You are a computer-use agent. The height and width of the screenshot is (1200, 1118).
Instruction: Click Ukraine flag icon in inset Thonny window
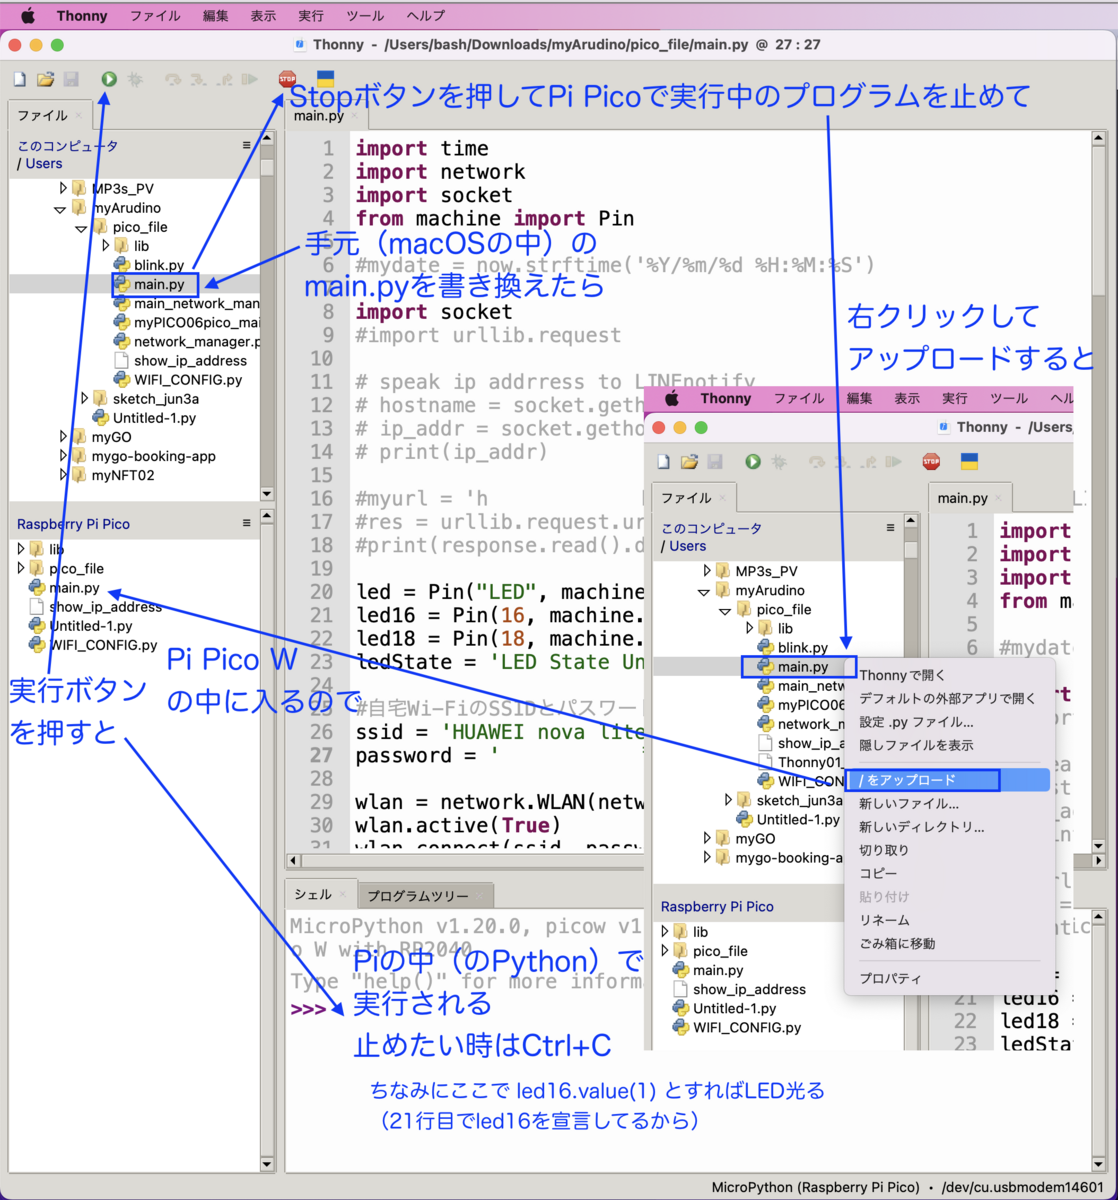pyautogui.click(x=968, y=461)
